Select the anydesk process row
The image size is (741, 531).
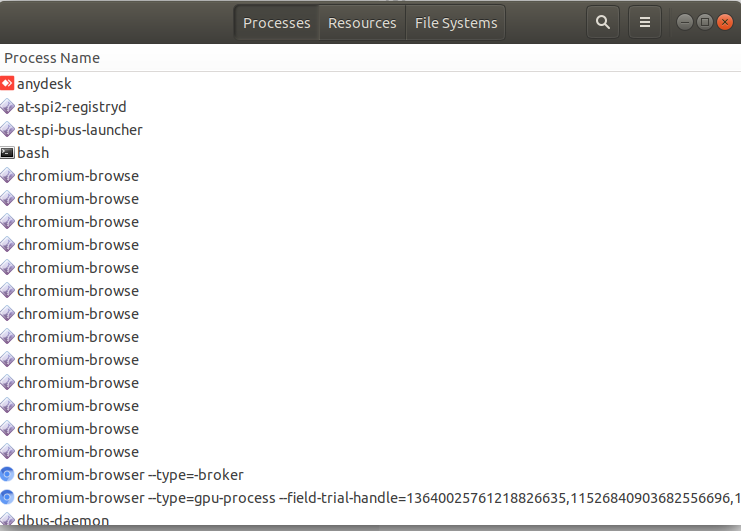(370, 84)
